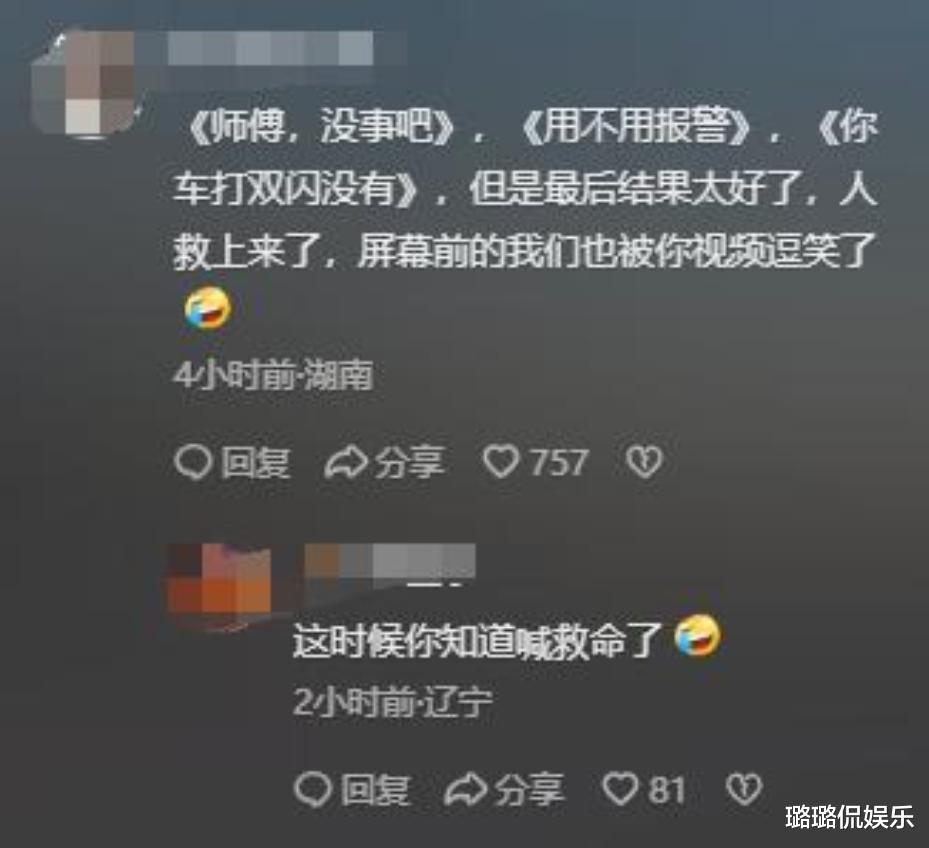Open the reply author's blurred username
Image resolution: width=929 pixels, height=848 pixels.
pos(390,561)
